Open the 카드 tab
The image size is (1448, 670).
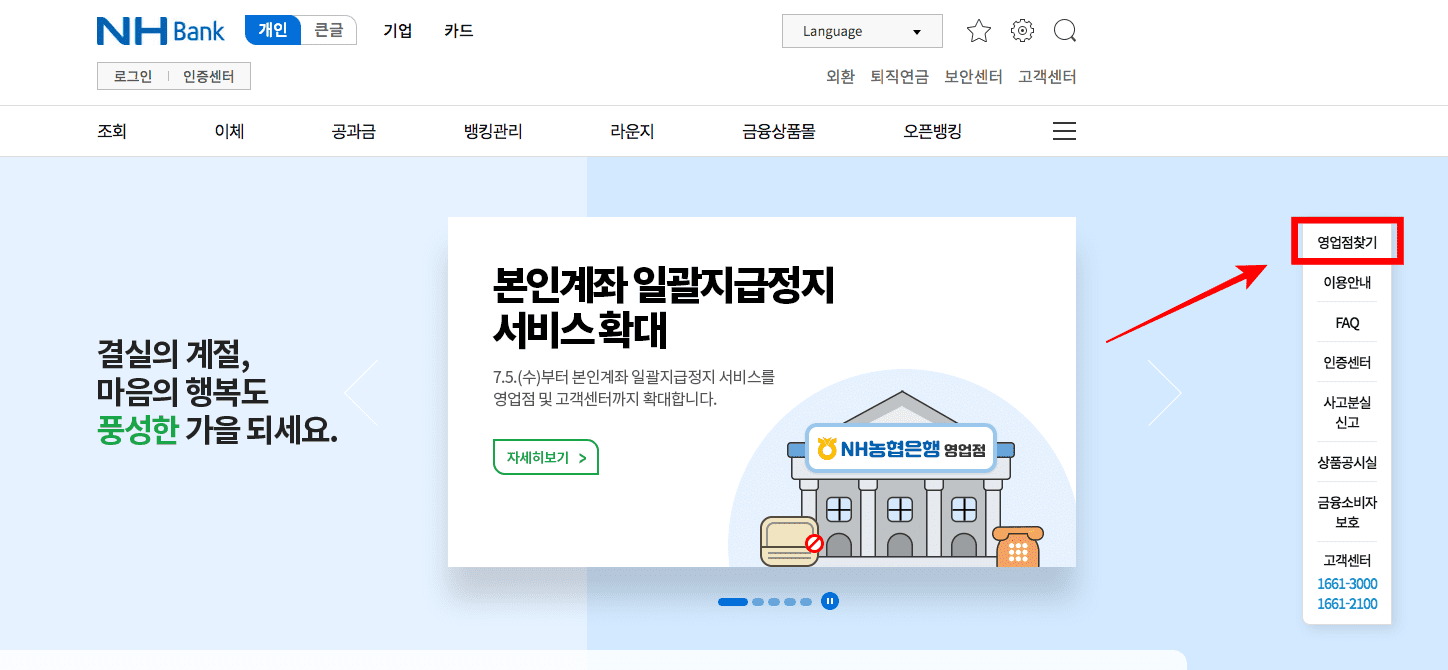tap(459, 31)
